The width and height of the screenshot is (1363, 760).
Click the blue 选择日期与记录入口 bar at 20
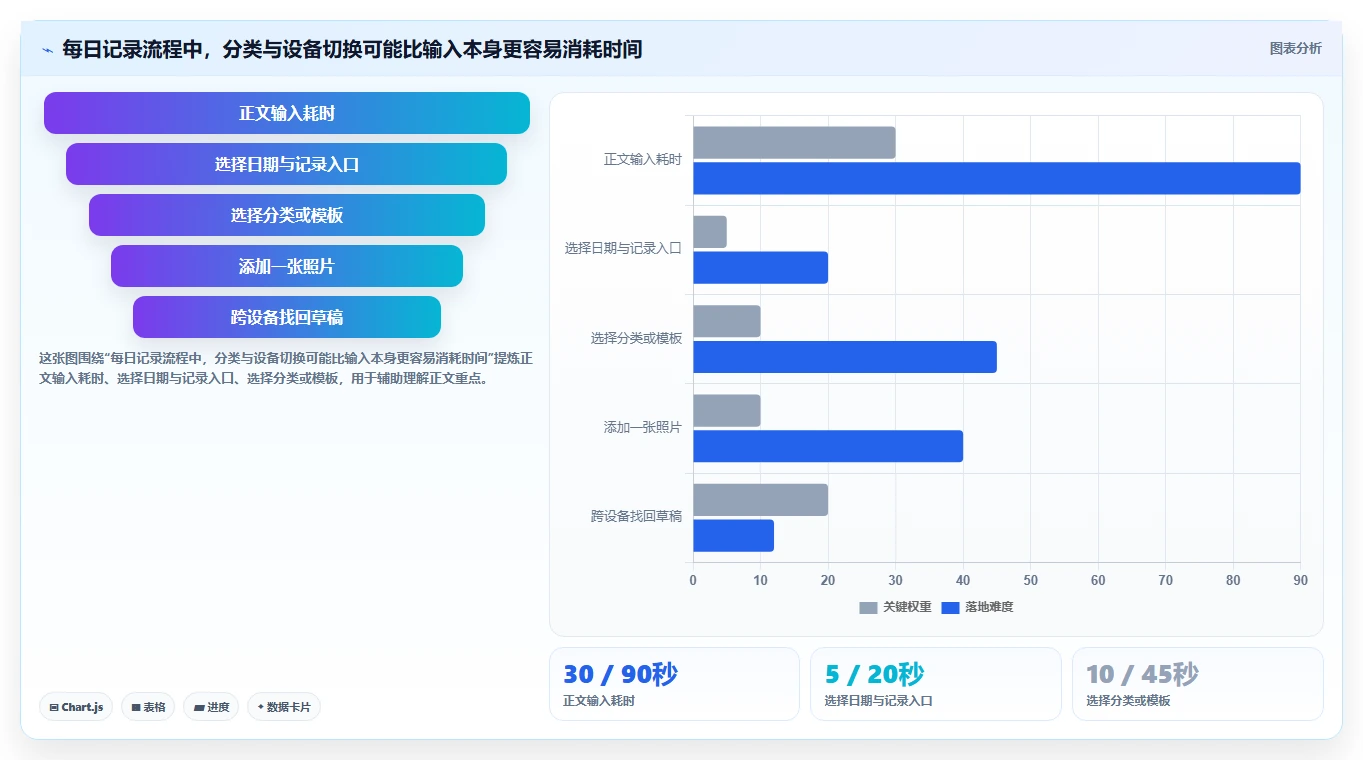click(760, 267)
